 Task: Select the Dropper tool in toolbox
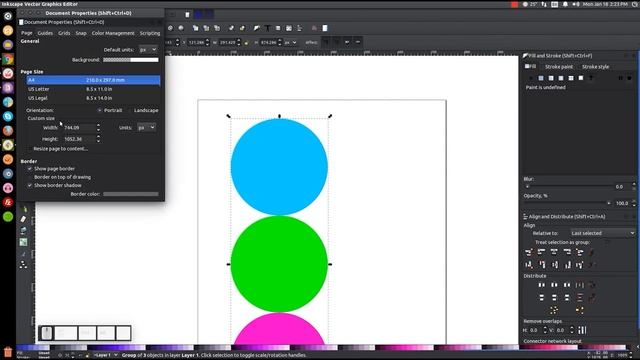pyautogui.click(x=23, y=253)
